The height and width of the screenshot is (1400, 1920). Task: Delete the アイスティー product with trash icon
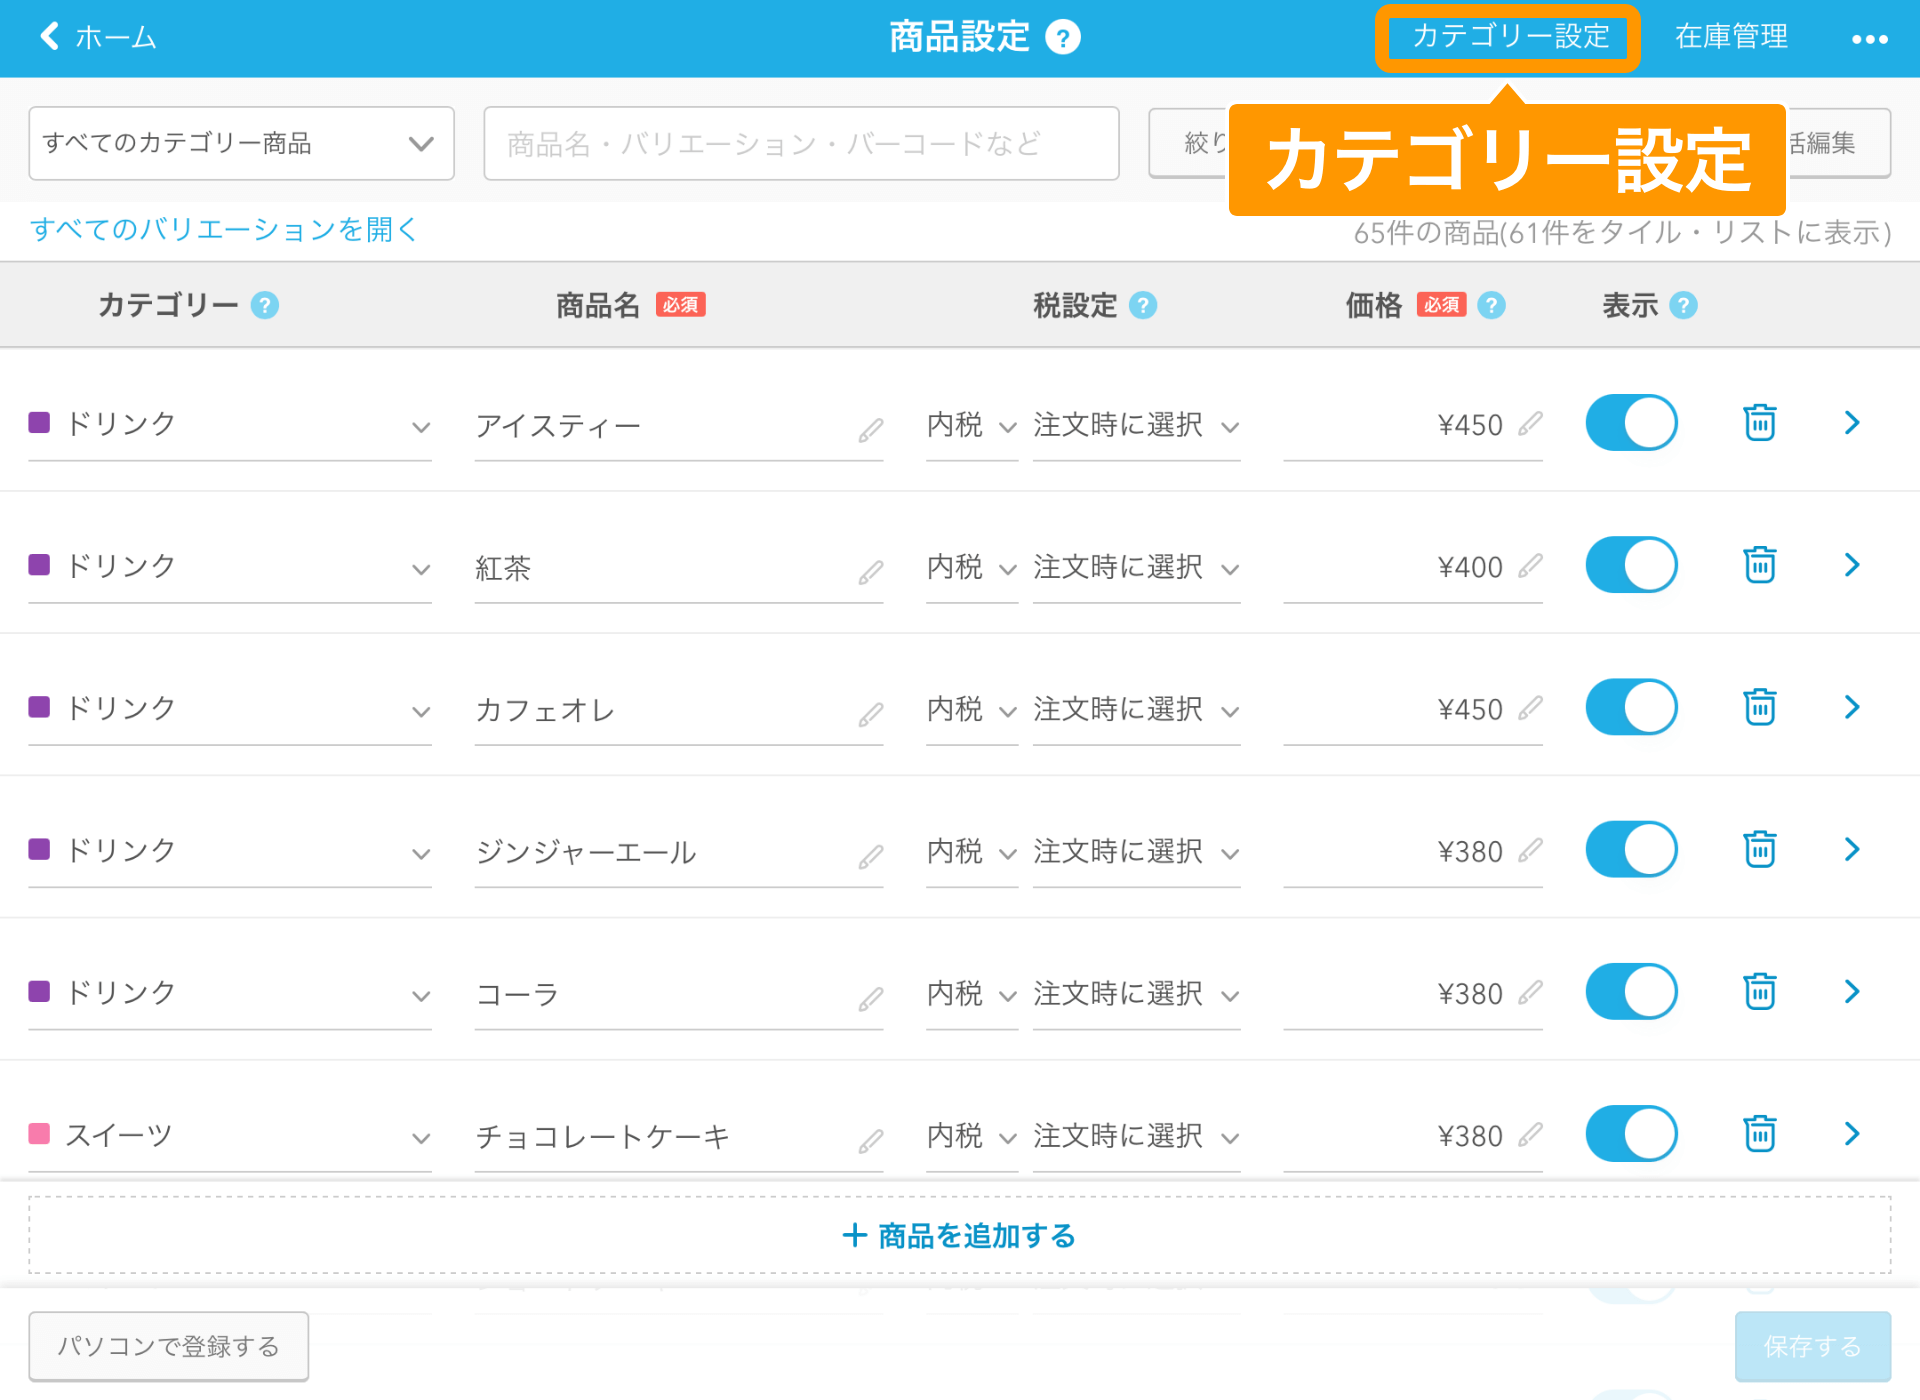click(x=1759, y=423)
